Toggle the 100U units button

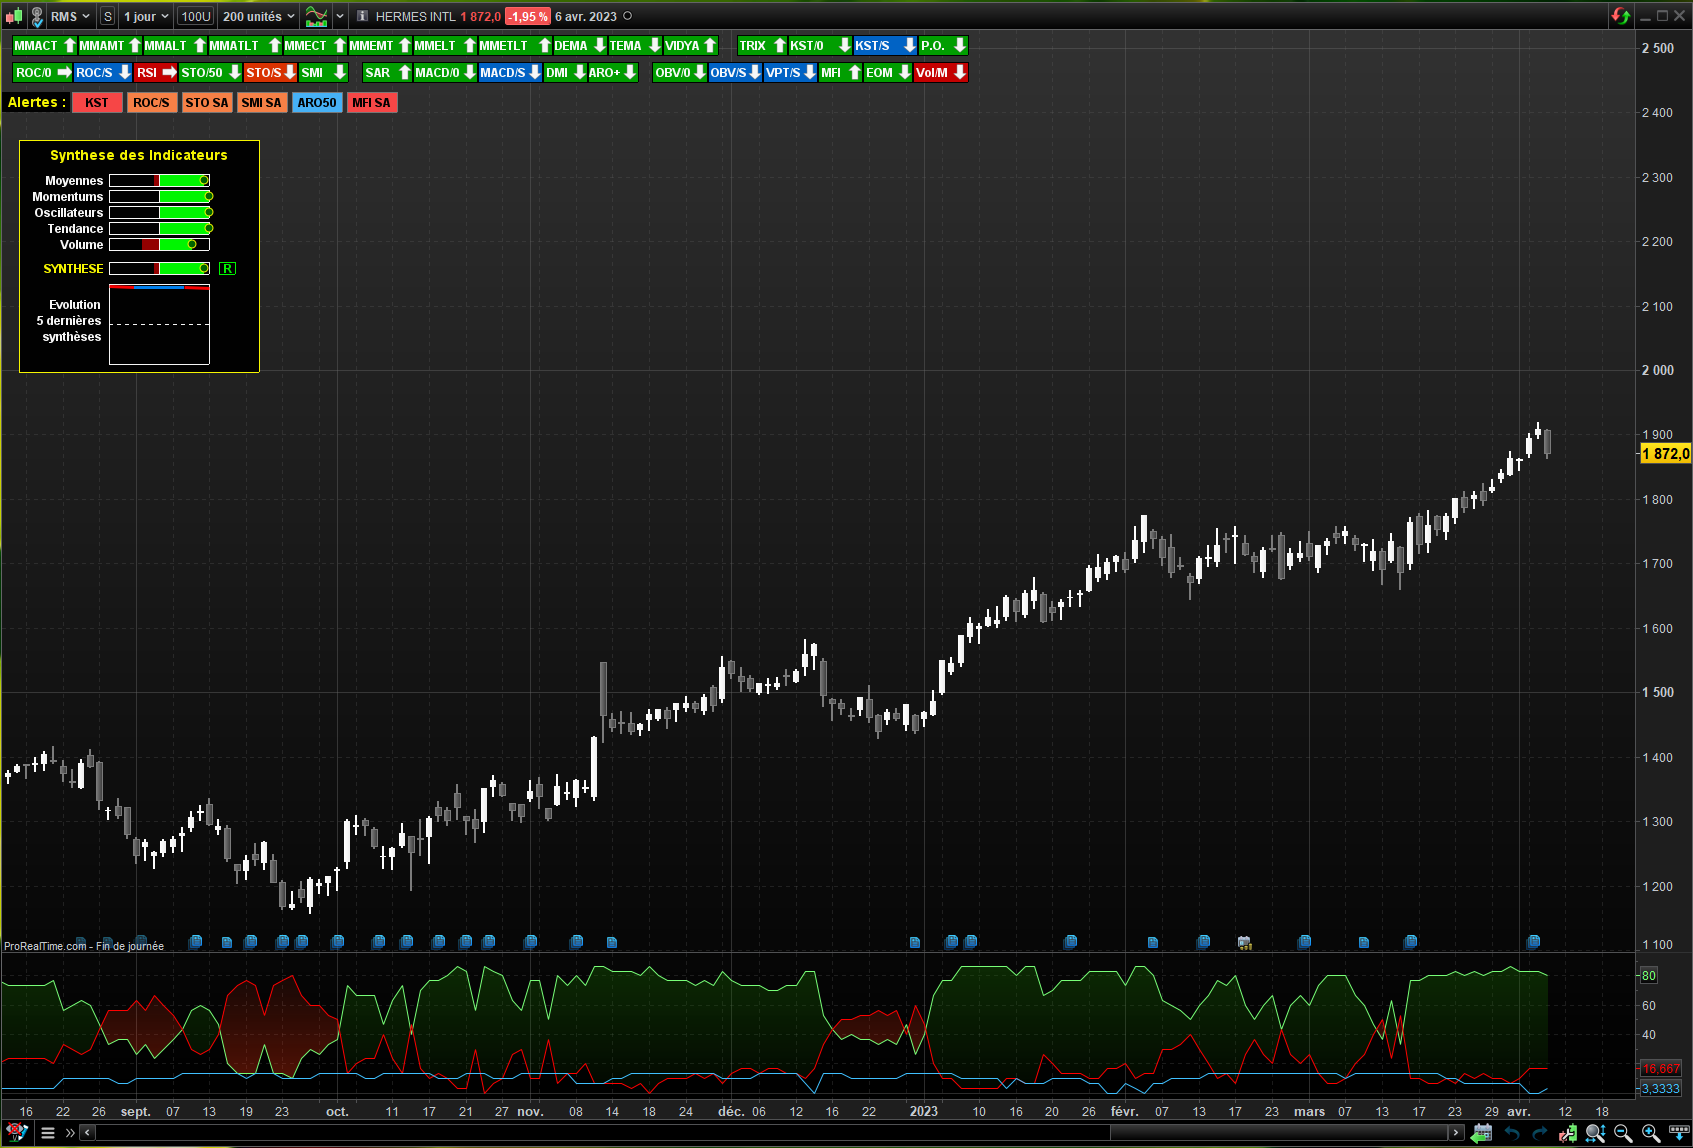coord(196,16)
